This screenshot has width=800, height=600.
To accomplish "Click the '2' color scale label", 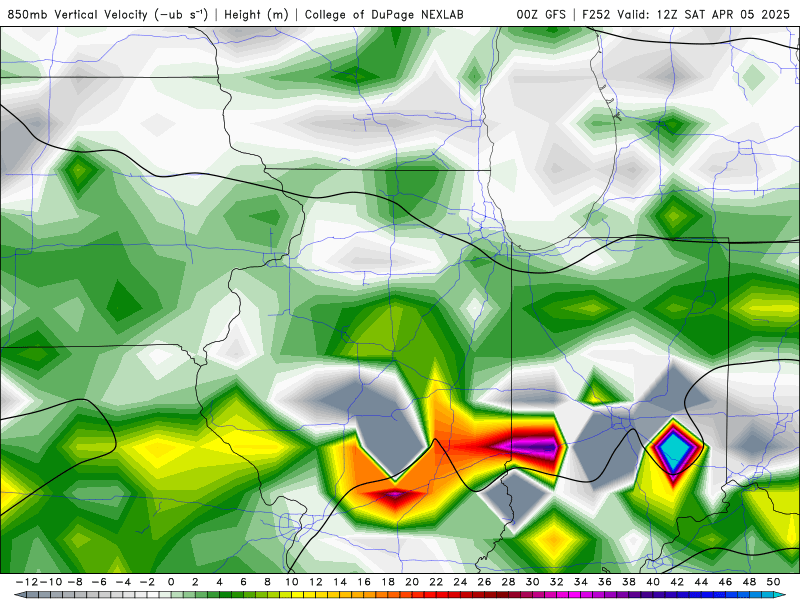I will [x=195, y=582].
